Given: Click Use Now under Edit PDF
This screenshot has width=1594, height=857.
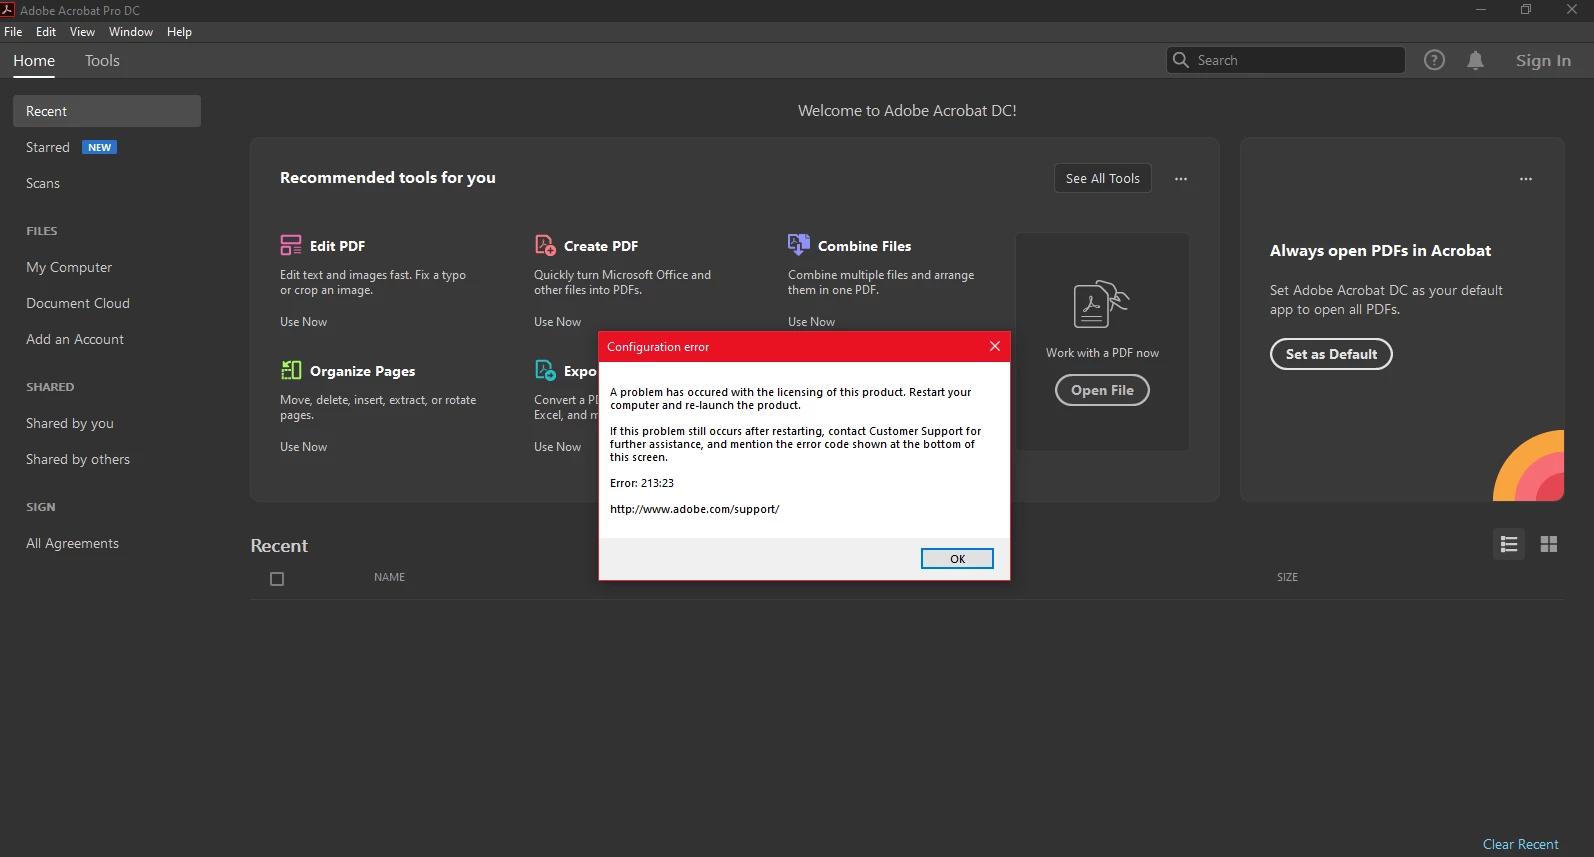Looking at the screenshot, I should pyautogui.click(x=303, y=322).
